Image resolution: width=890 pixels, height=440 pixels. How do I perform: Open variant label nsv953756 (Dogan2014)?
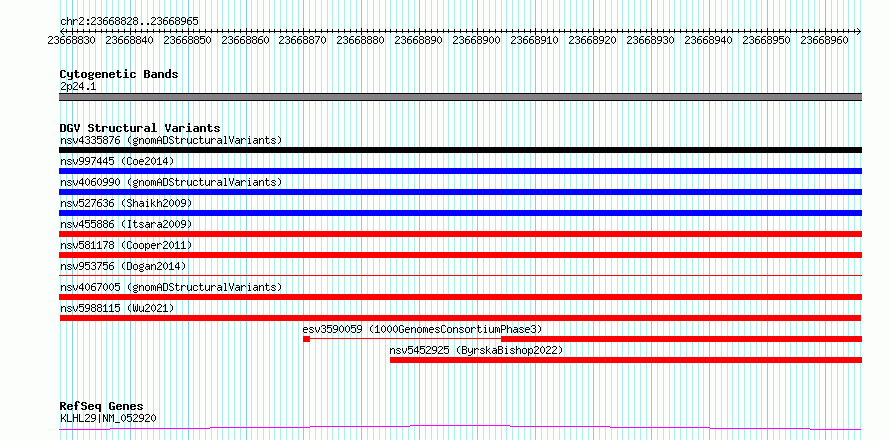[123, 266]
